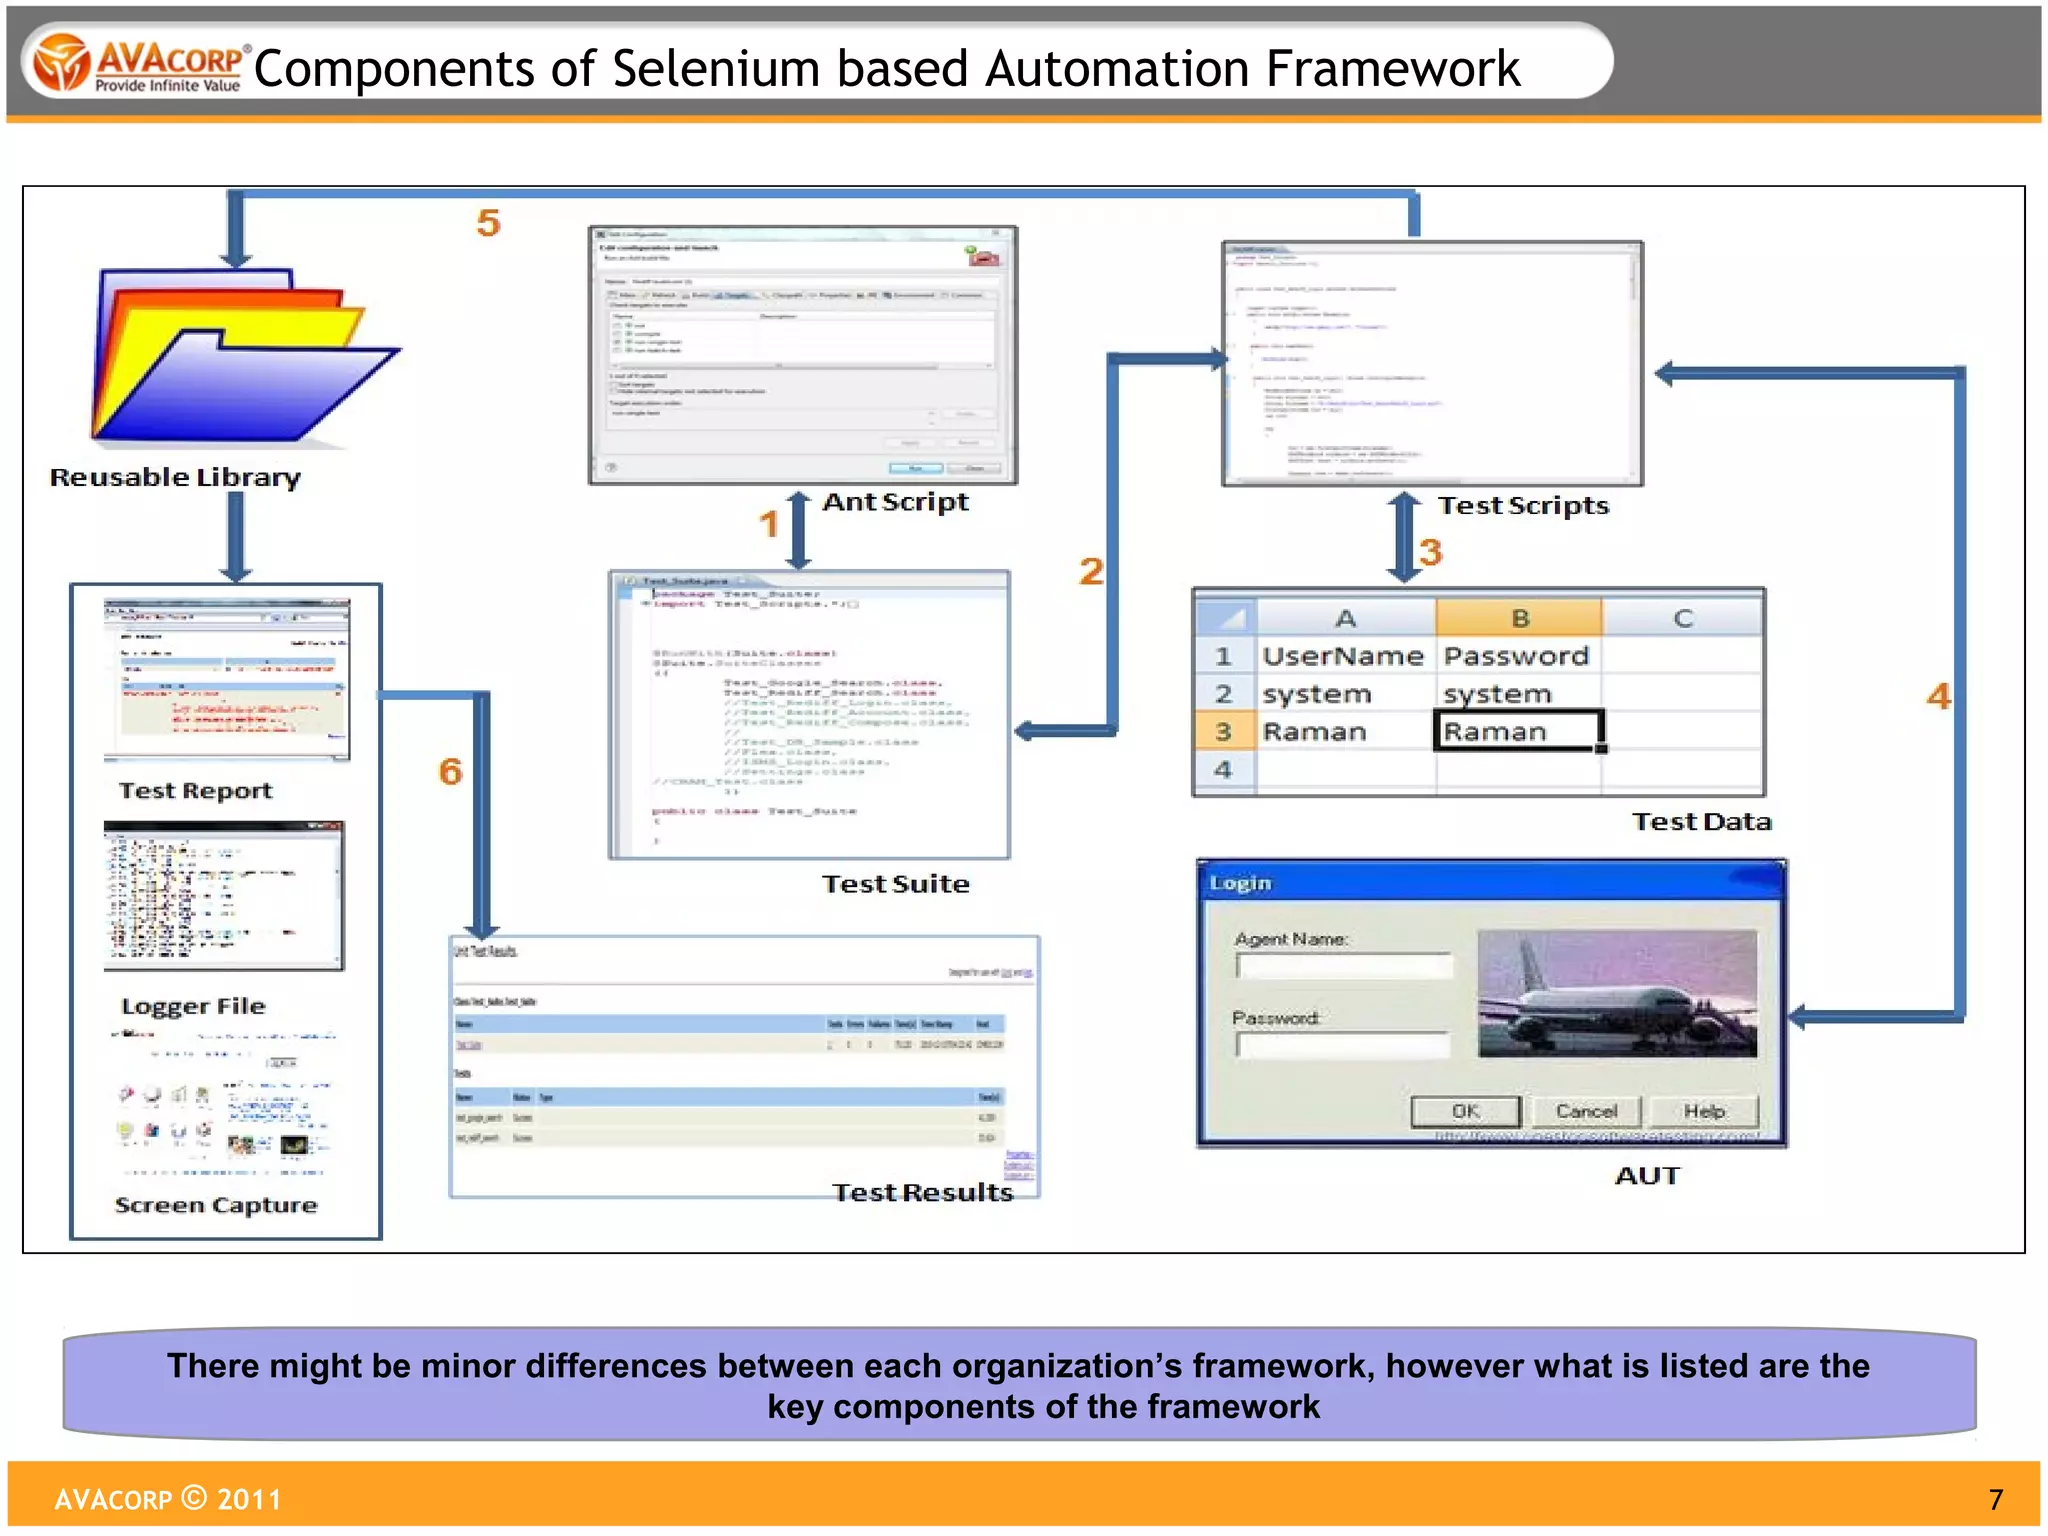
Task: Click the 'Test Report' label
Action: (195, 791)
